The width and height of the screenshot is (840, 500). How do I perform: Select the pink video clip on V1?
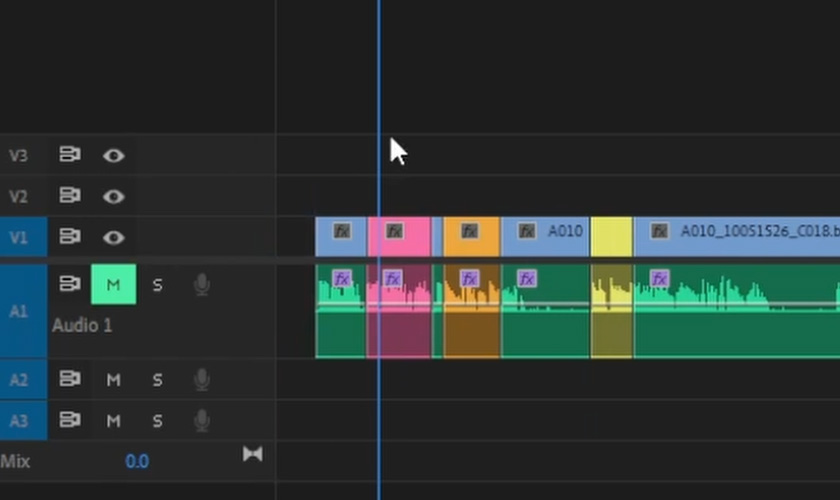[399, 236]
